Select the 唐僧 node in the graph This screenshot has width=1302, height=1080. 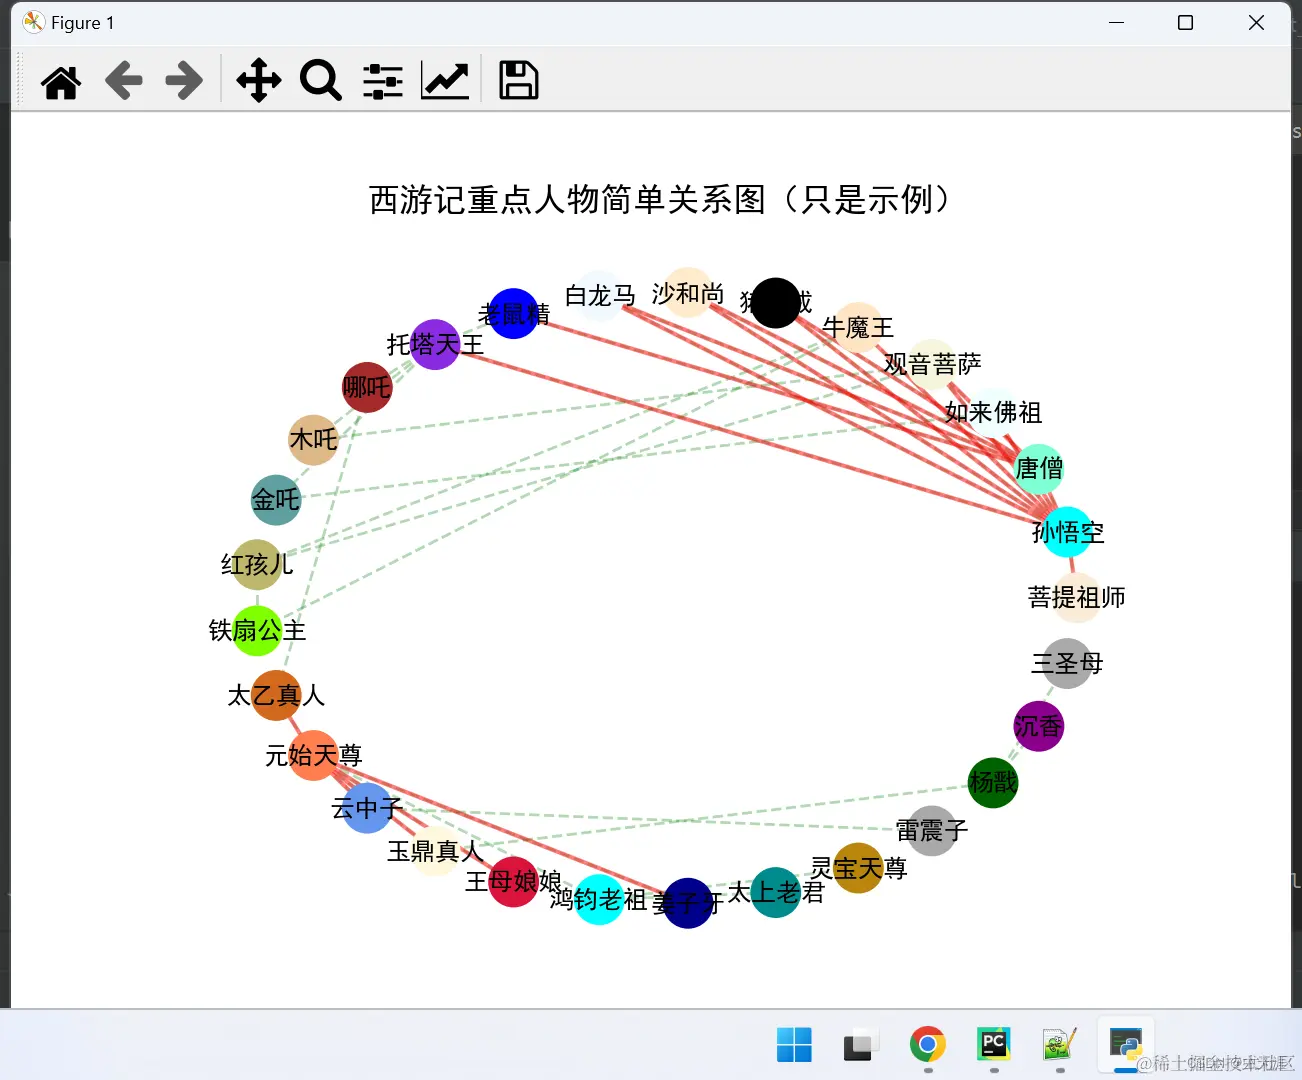pos(1040,468)
